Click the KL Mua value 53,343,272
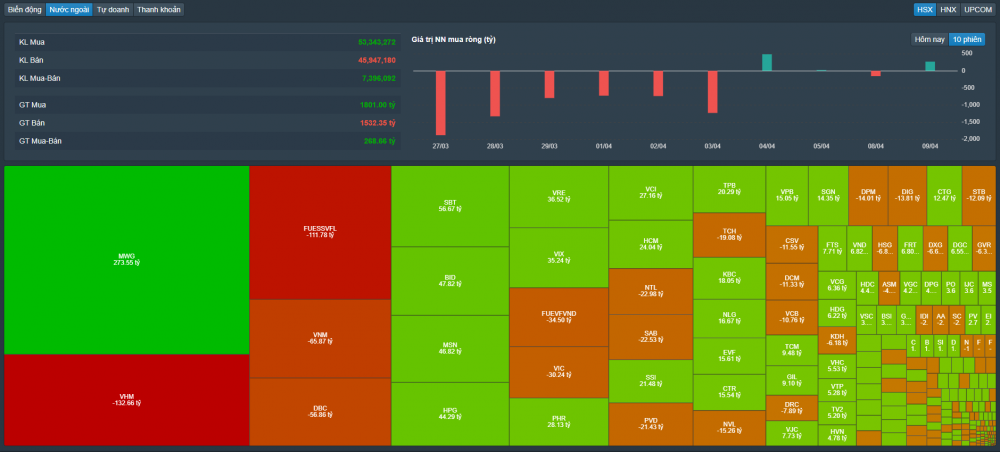Viewport: 1000px width, 452px height. (x=377, y=42)
